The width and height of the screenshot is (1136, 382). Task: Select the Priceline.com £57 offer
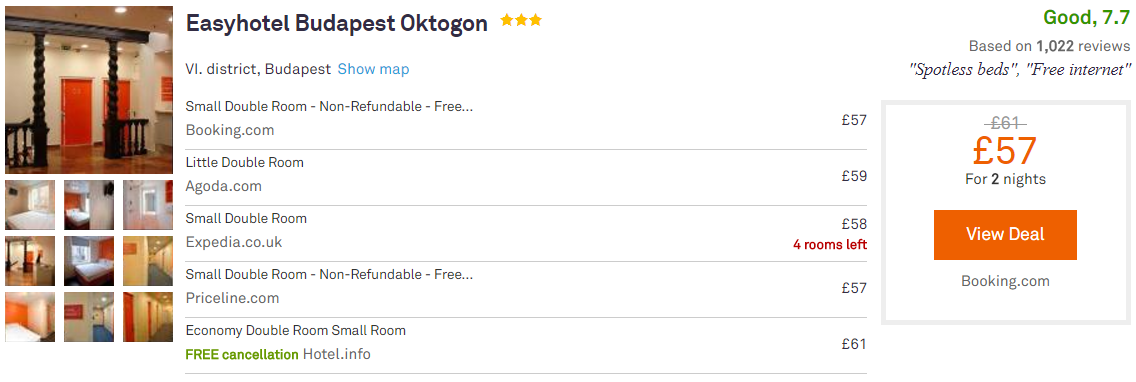[x=526, y=289]
